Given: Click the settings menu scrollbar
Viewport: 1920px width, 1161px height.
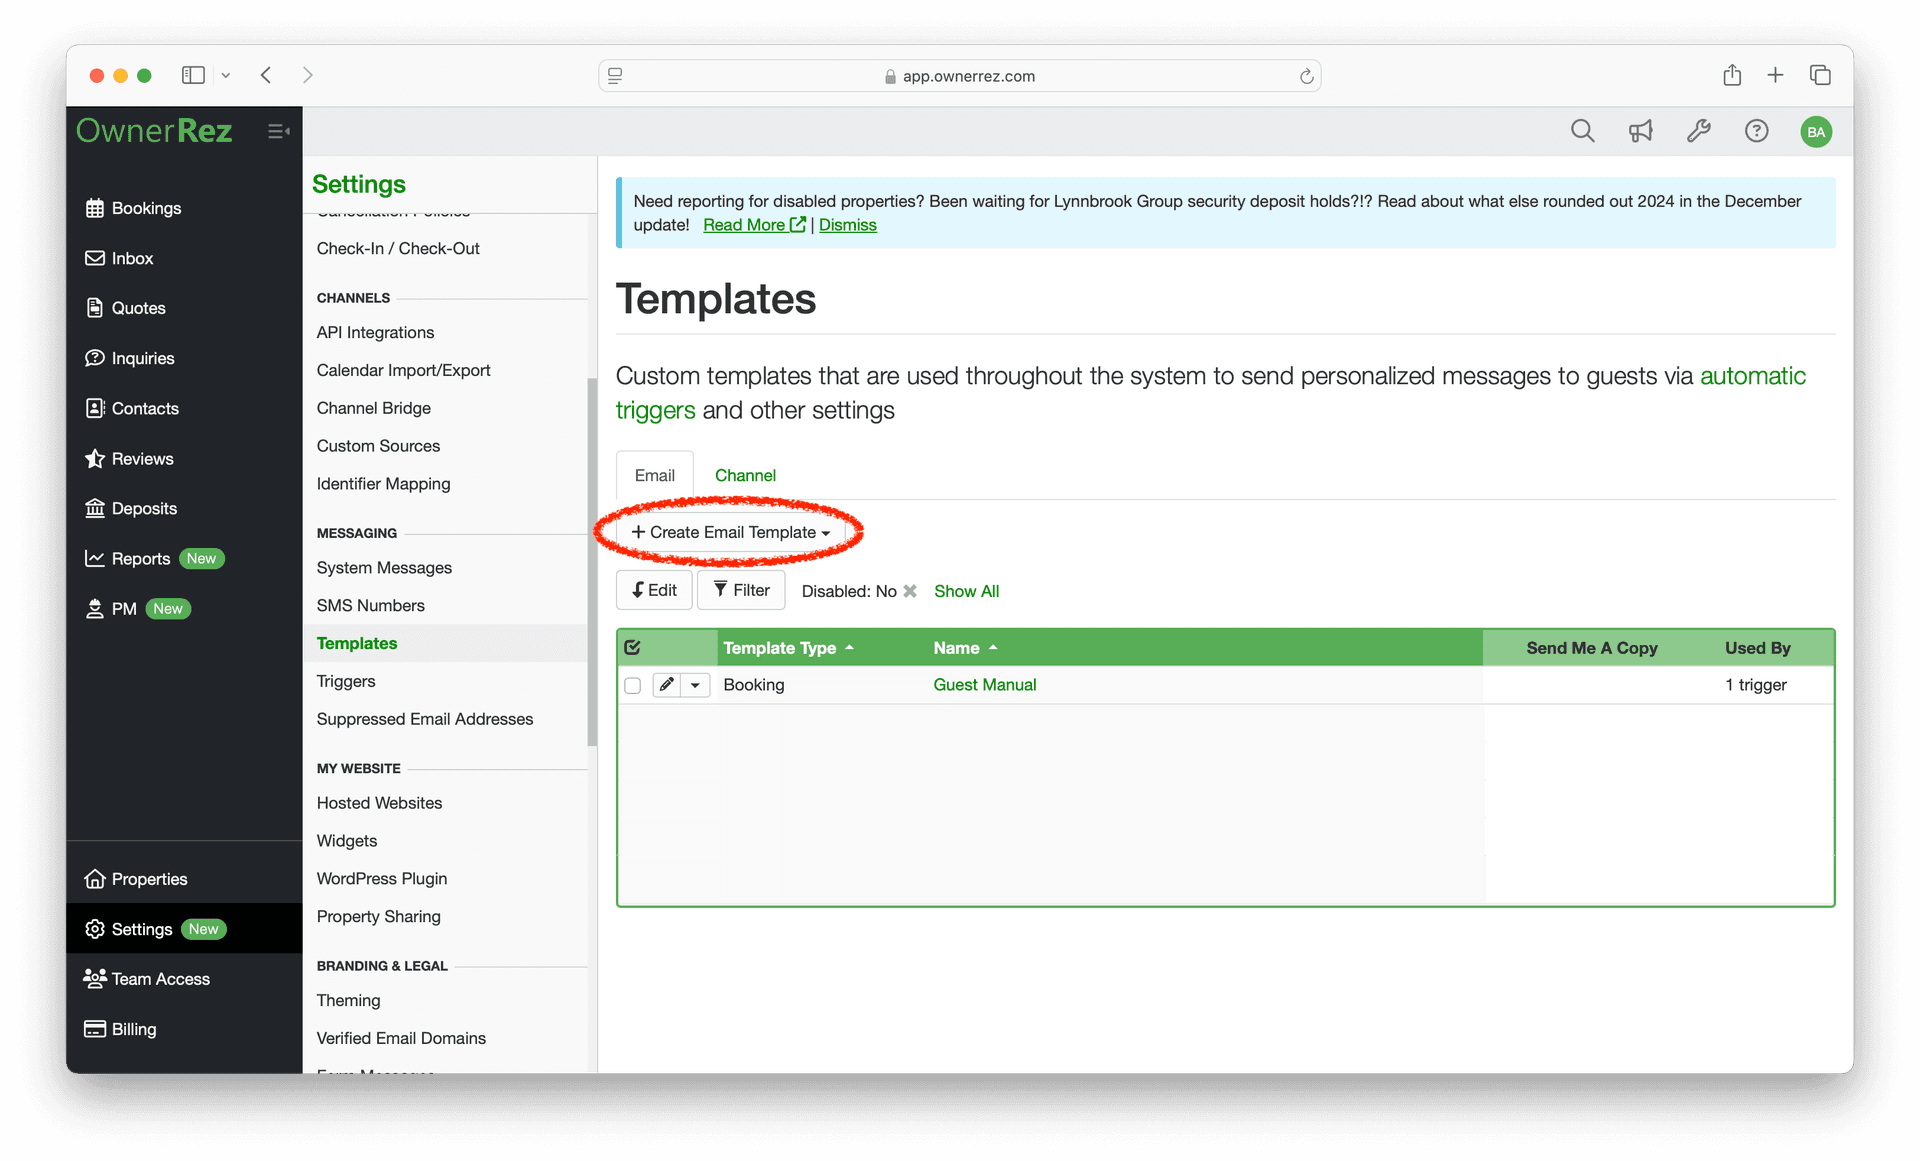Looking at the screenshot, I should [592, 562].
